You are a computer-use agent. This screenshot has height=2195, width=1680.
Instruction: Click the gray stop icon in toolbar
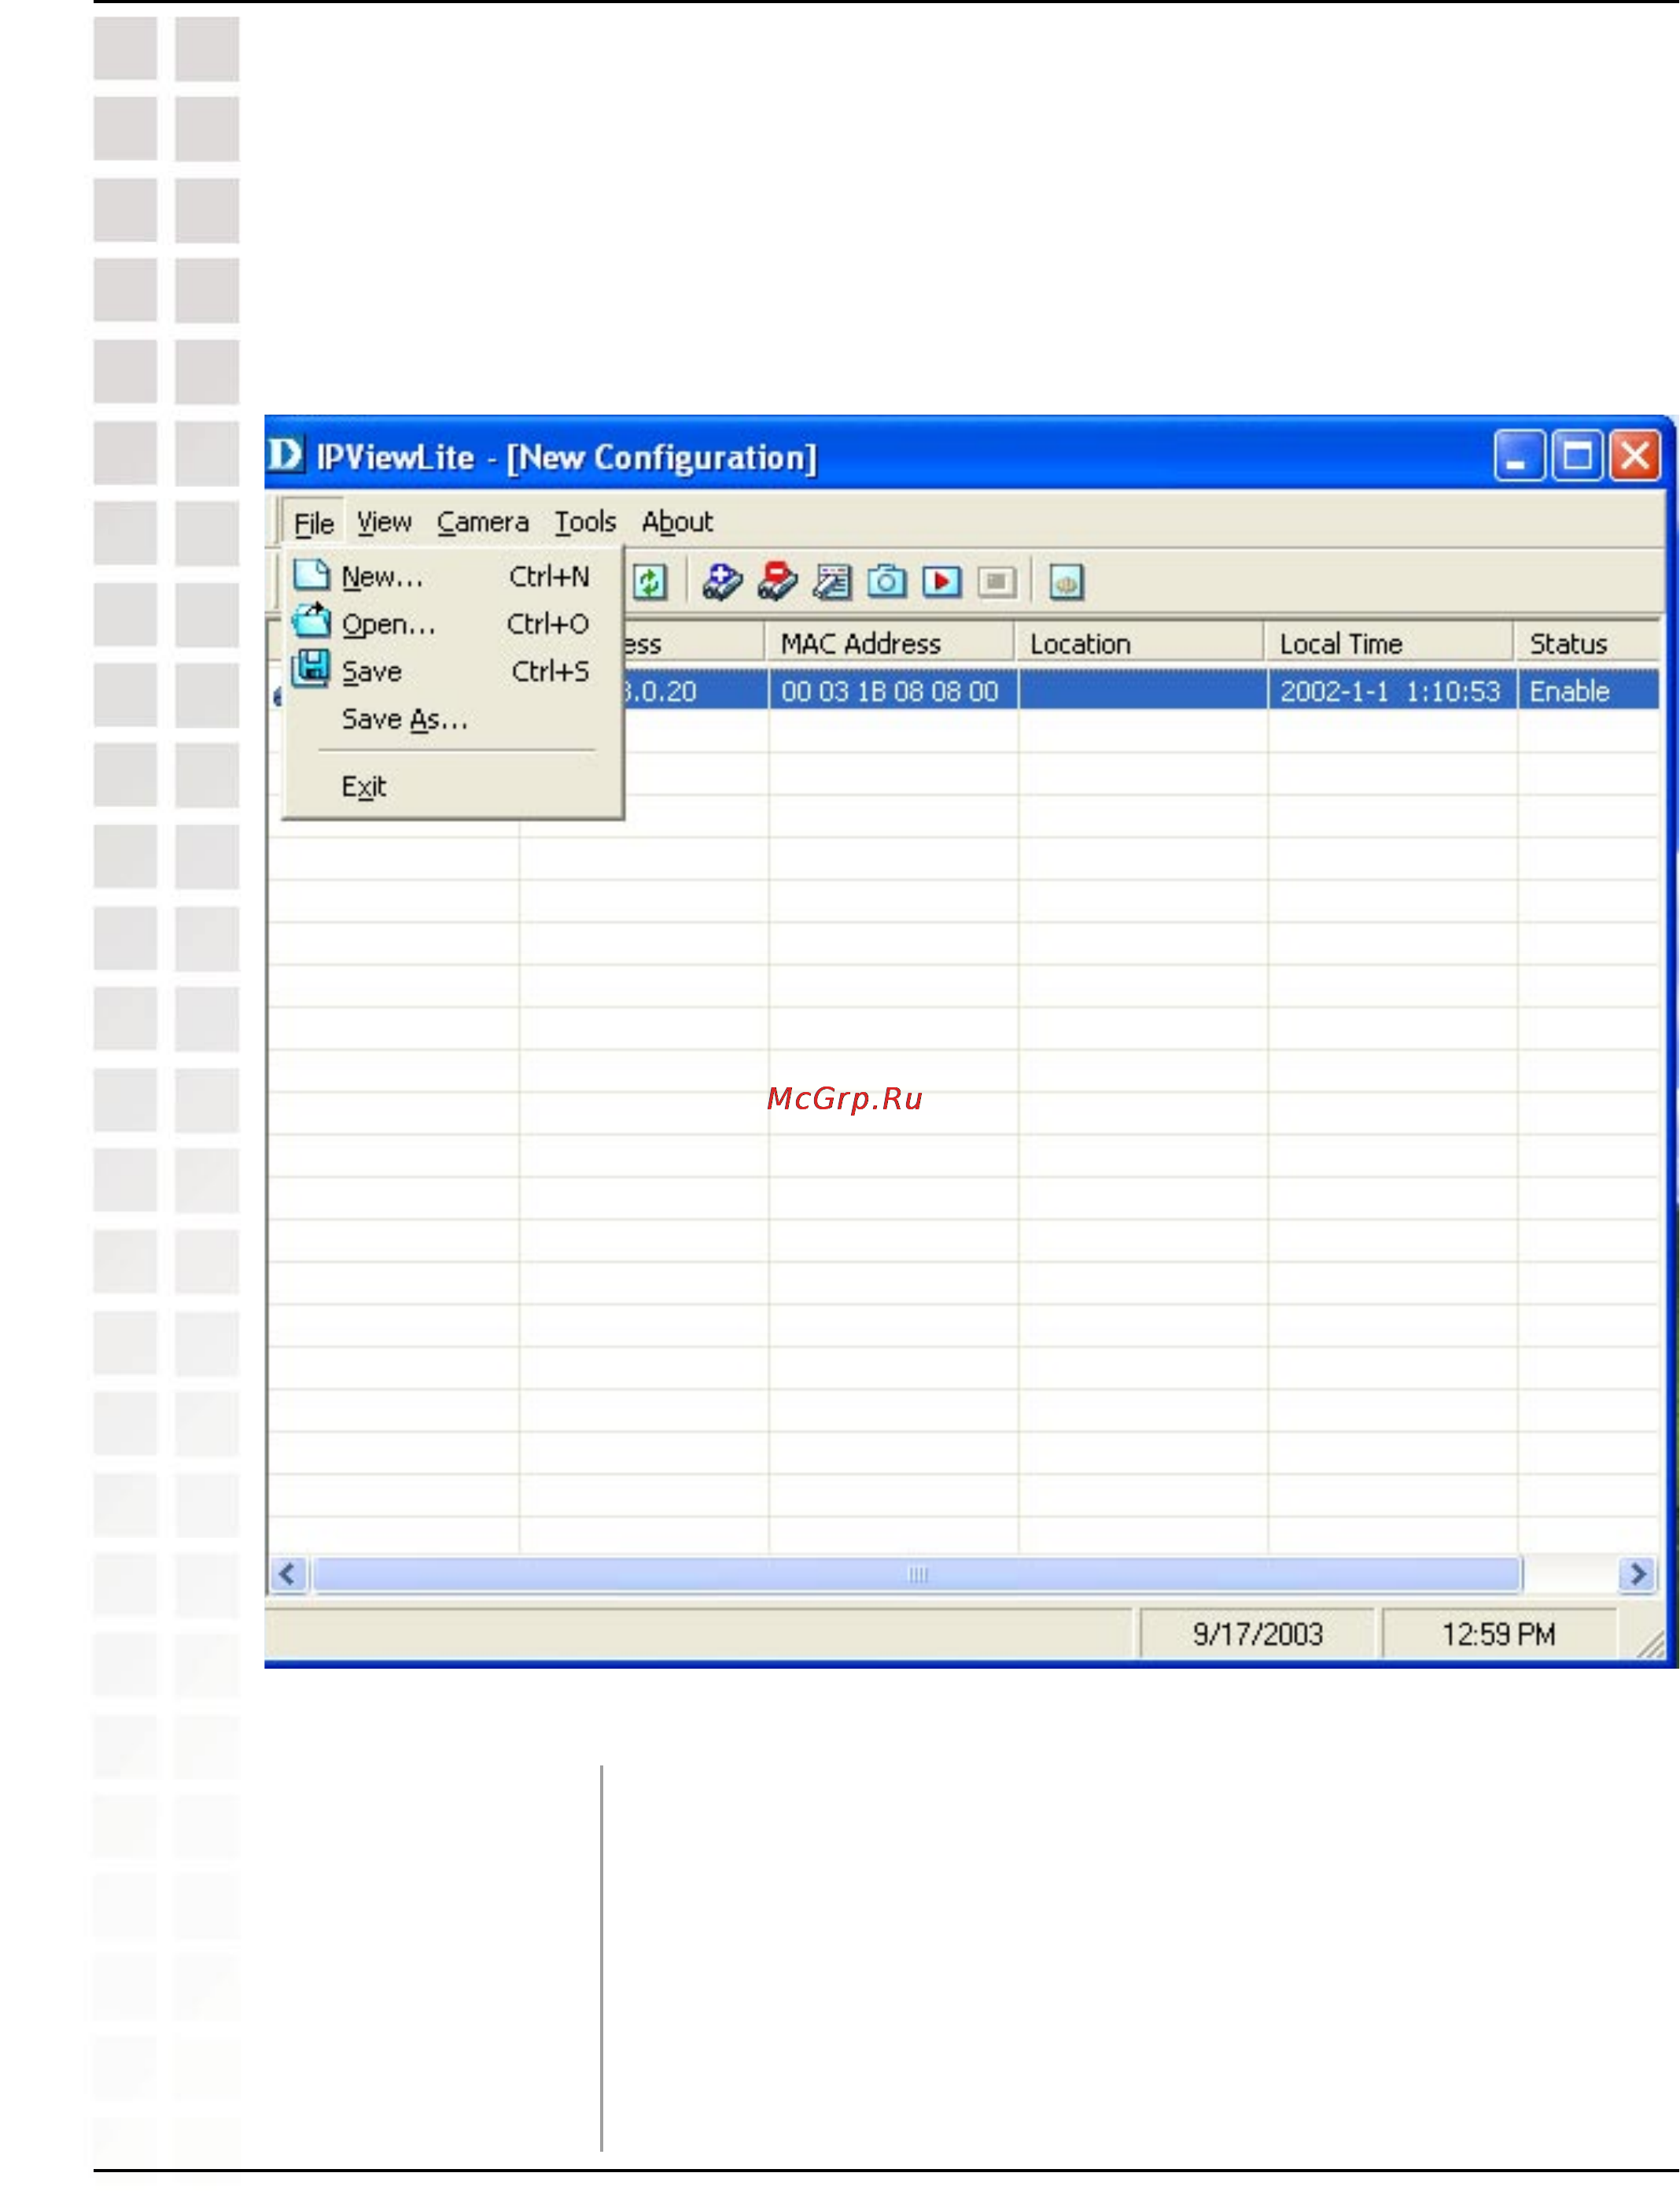coord(997,582)
